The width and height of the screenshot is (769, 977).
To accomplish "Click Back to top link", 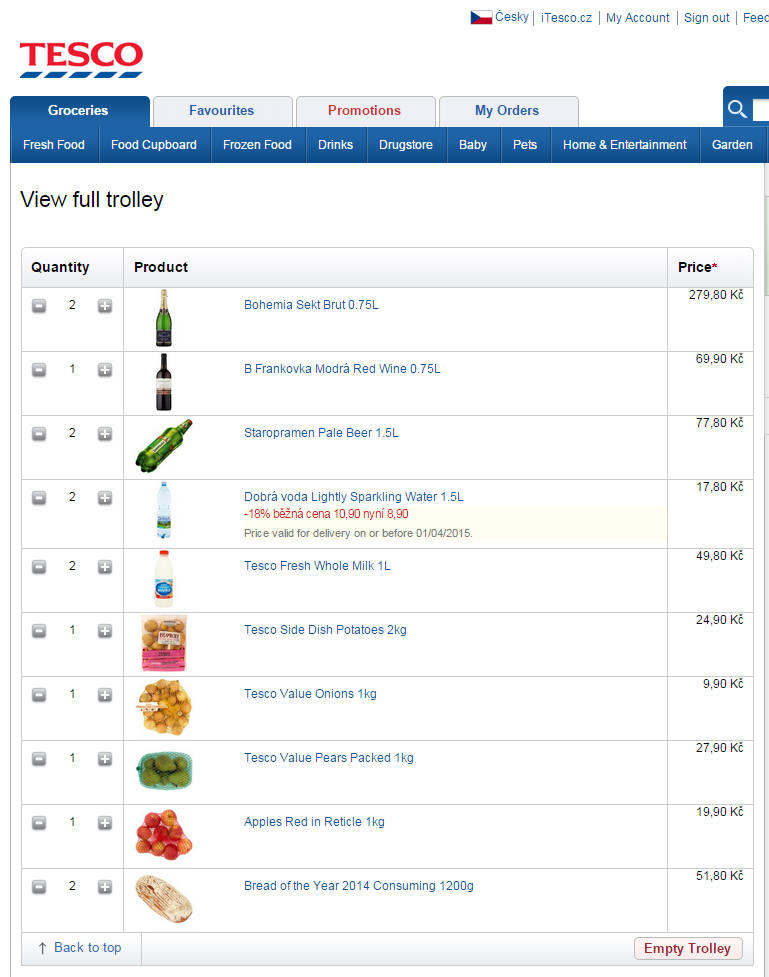I will (87, 948).
